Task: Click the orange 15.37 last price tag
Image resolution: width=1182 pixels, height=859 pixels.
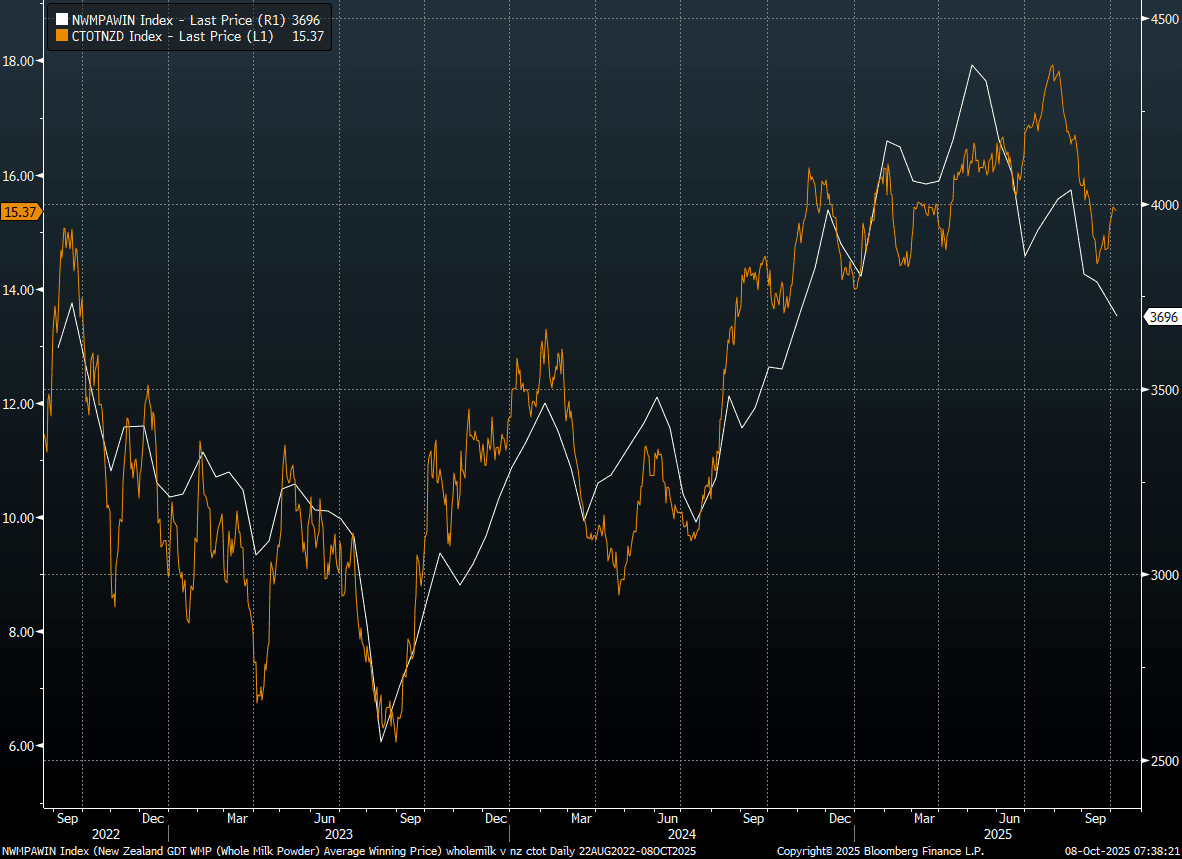Action: point(21,211)
